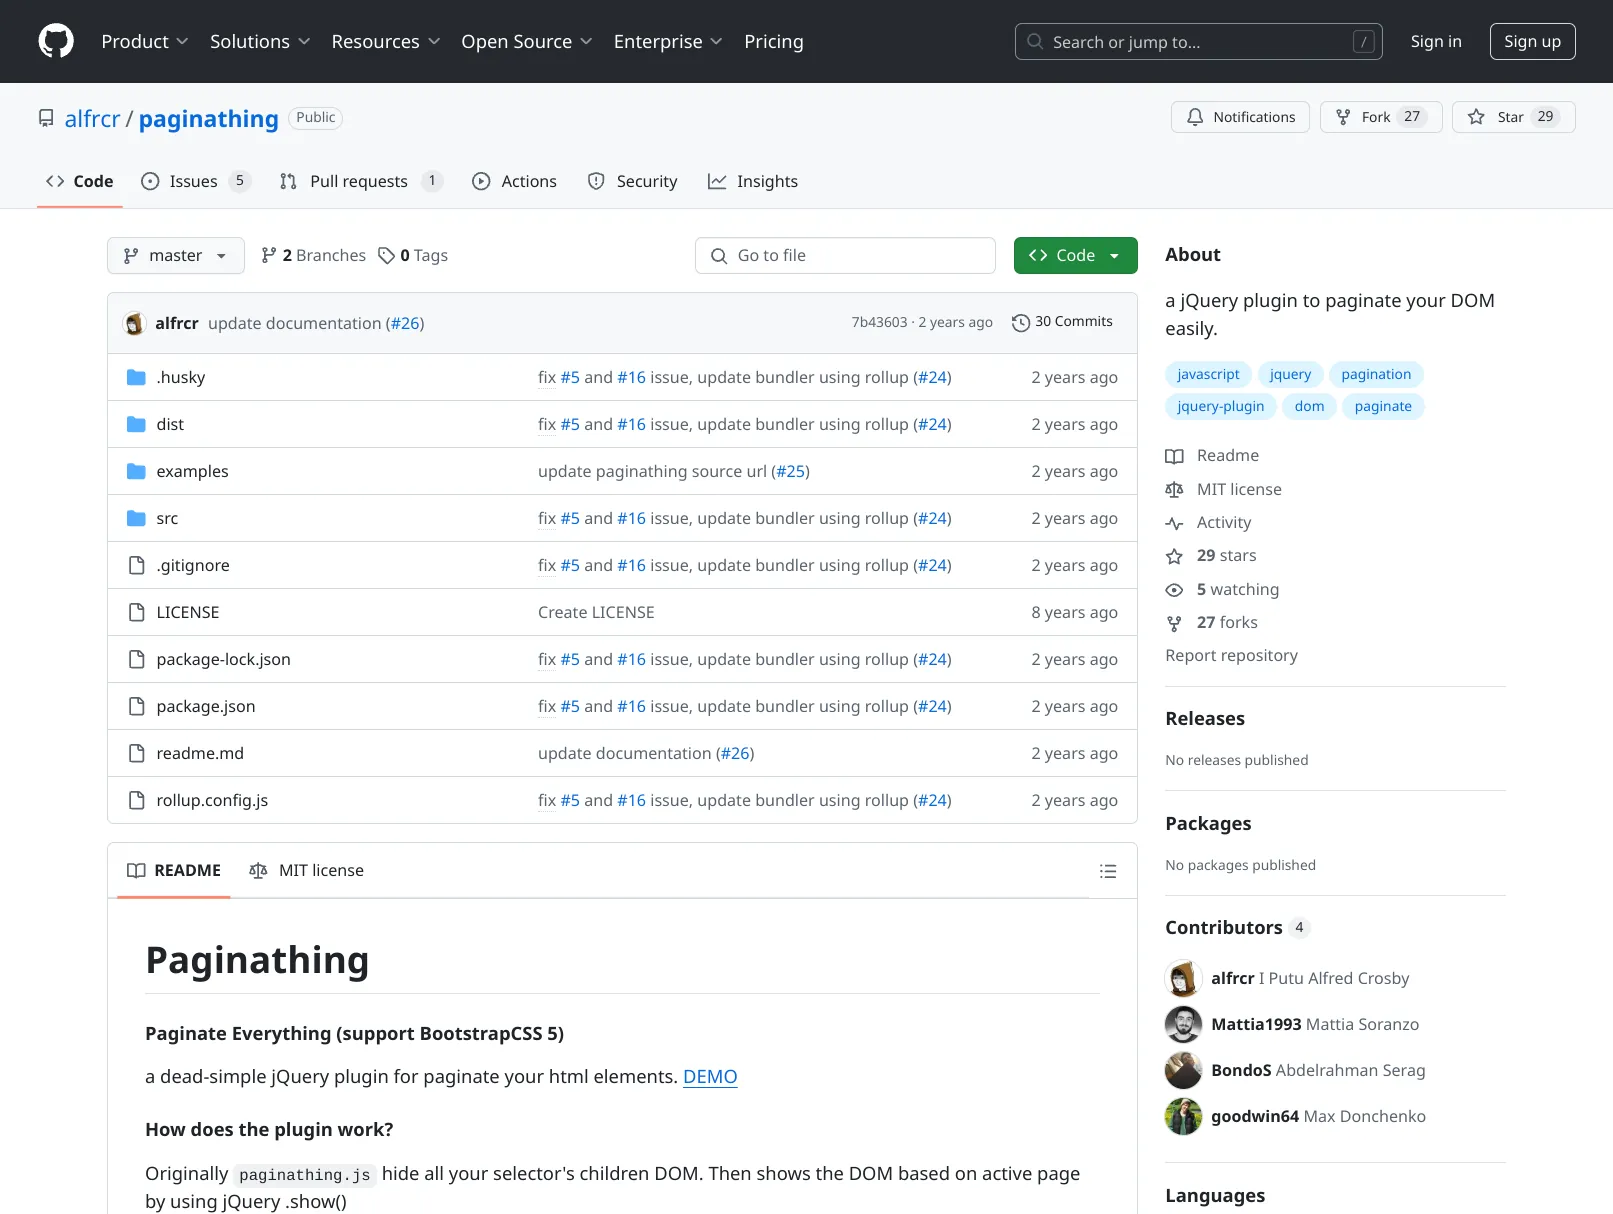Click the GitHub logo icon
Viewport: 1613px width, 1214px height.
[56, 41]
